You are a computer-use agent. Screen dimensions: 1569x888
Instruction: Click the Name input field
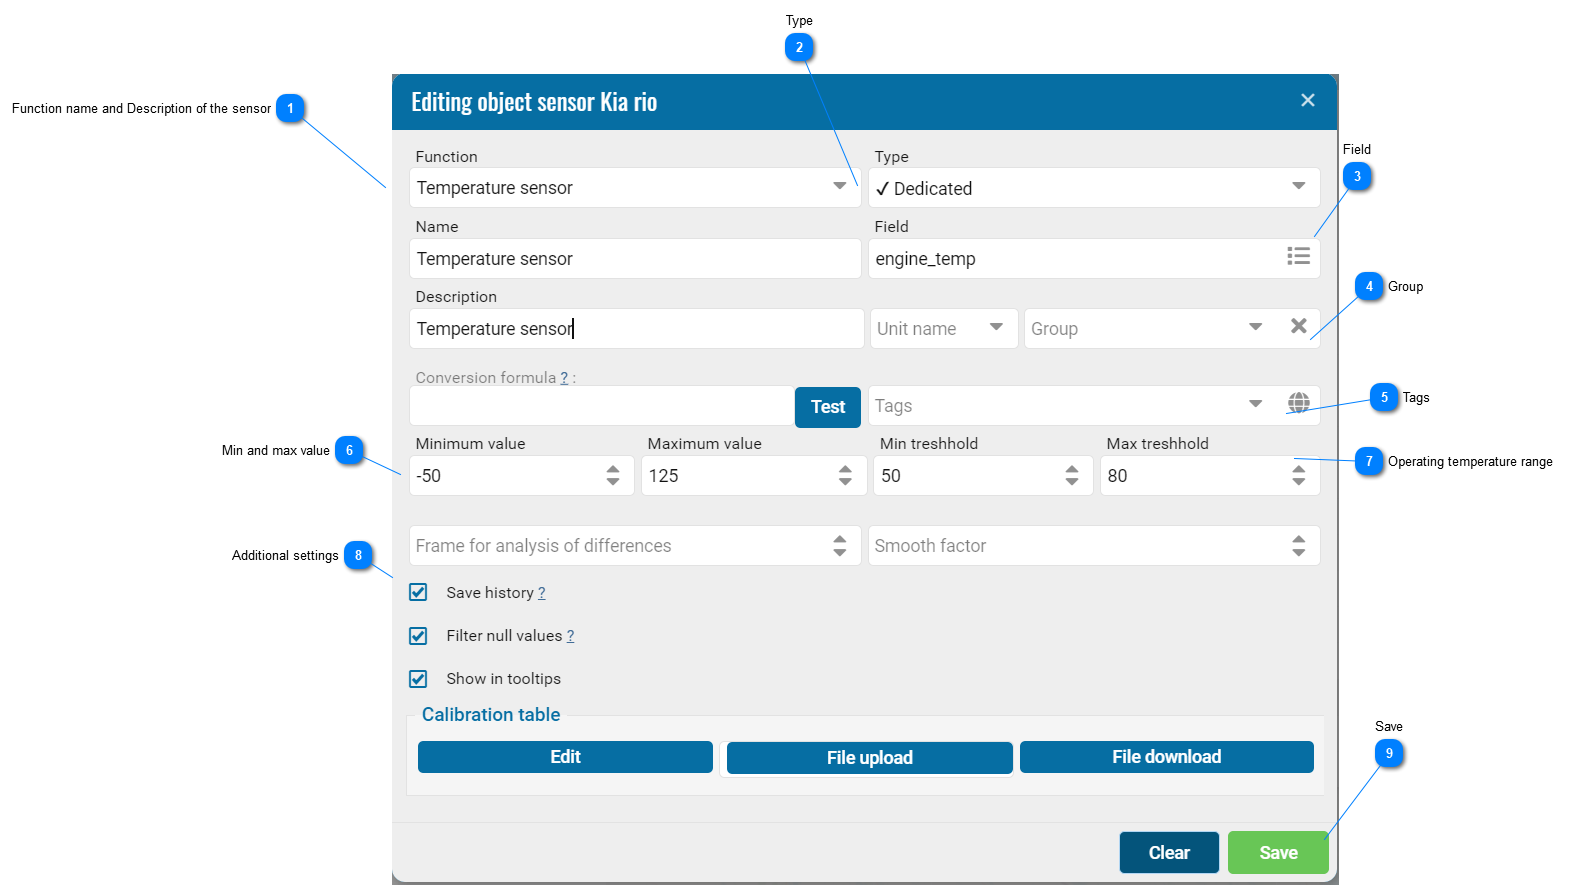point(635,258)
